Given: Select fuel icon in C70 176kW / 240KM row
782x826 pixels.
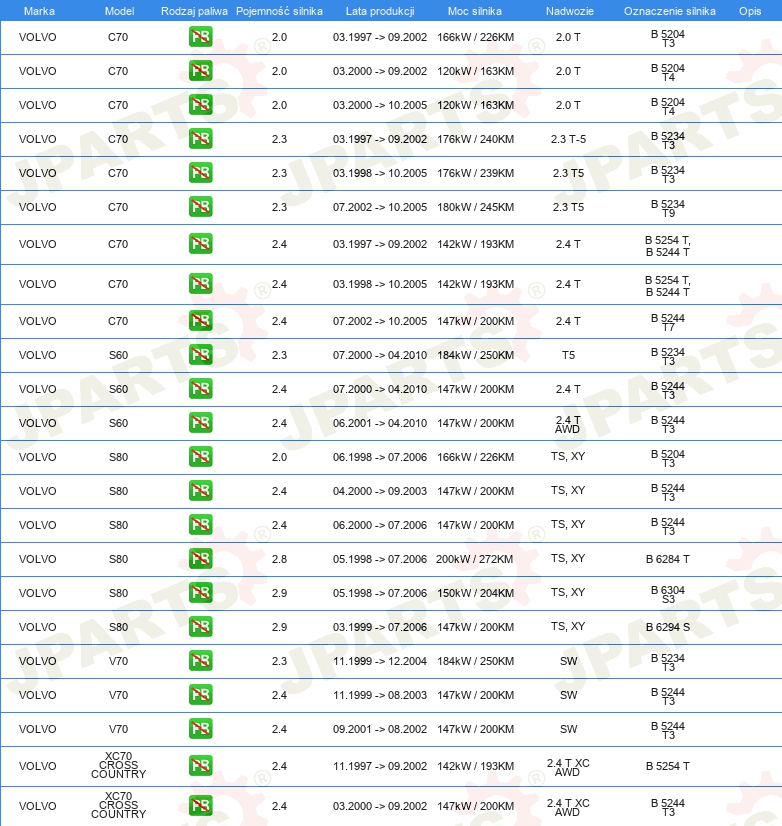Looking at the screenshot, I should click(200, 139).
